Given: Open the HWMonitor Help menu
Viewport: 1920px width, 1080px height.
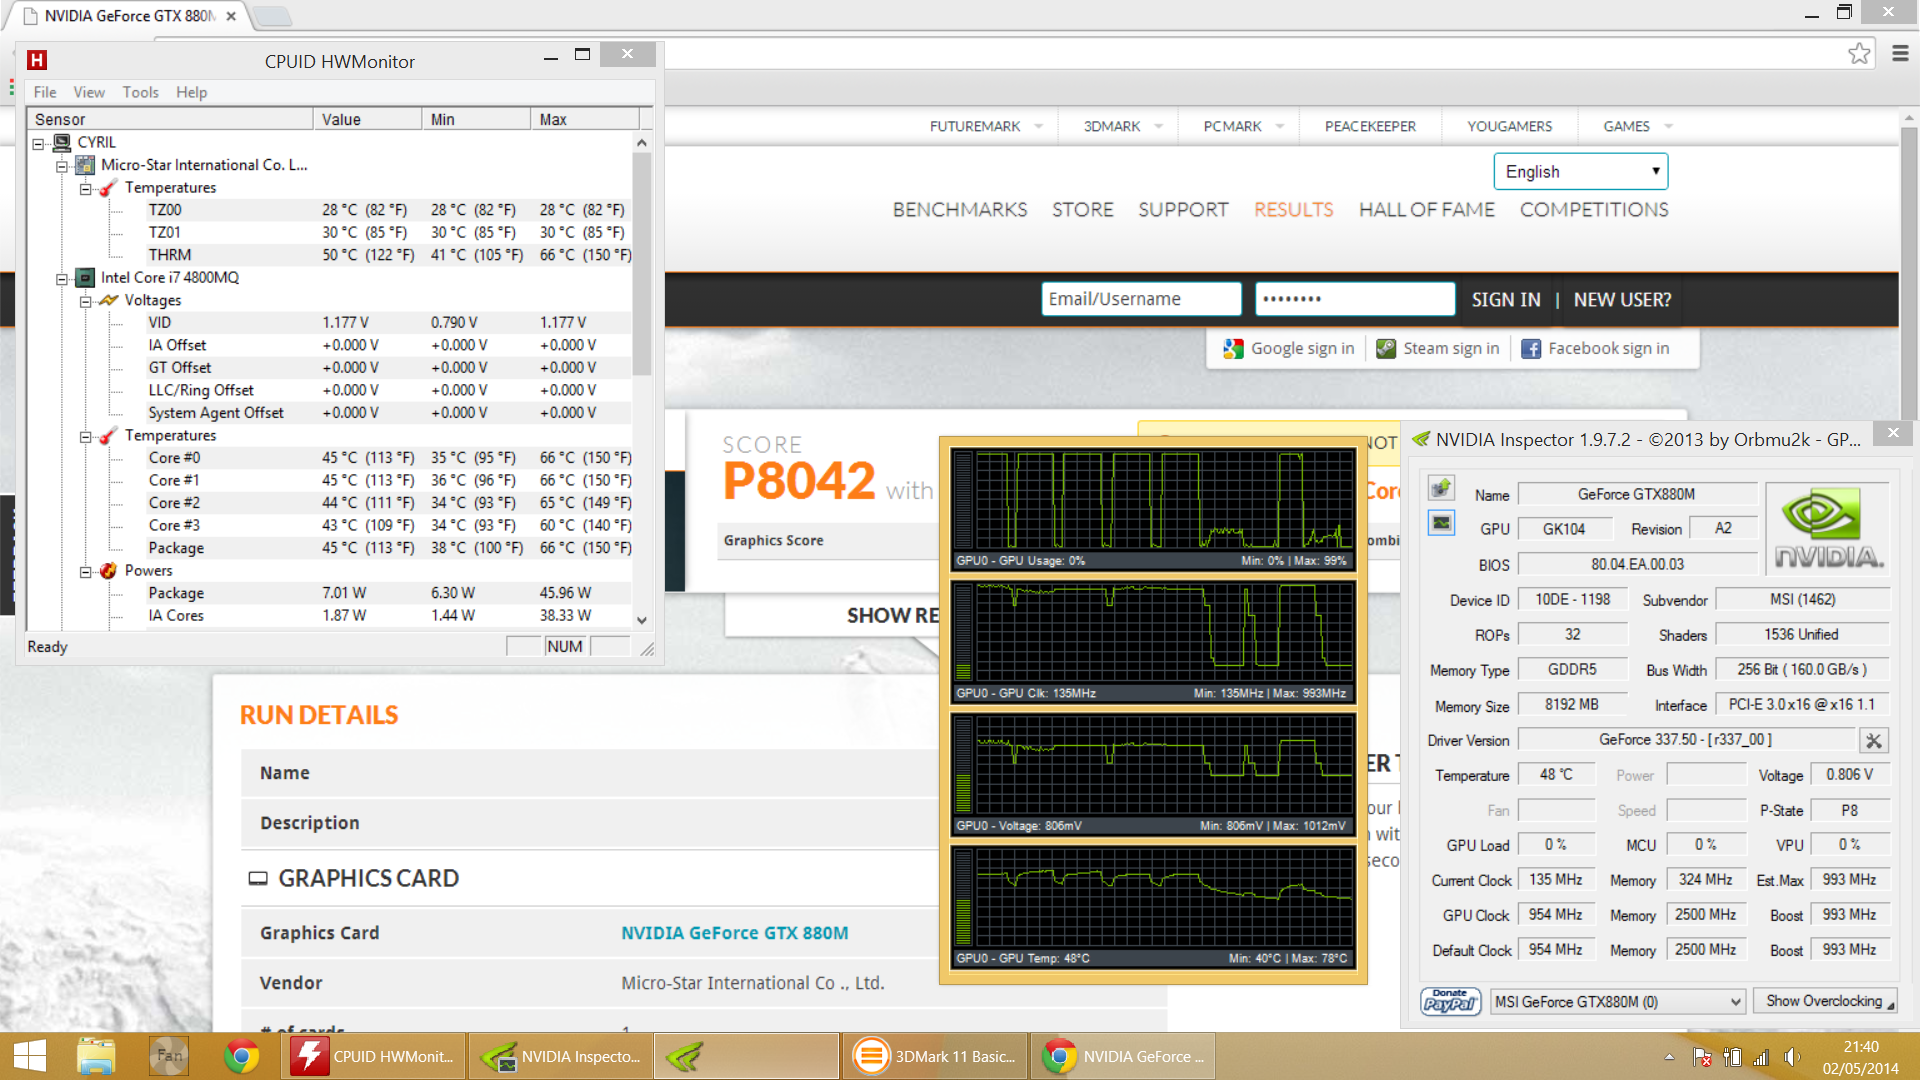Looking at the screenshot, I should click(x=192, y=92).
